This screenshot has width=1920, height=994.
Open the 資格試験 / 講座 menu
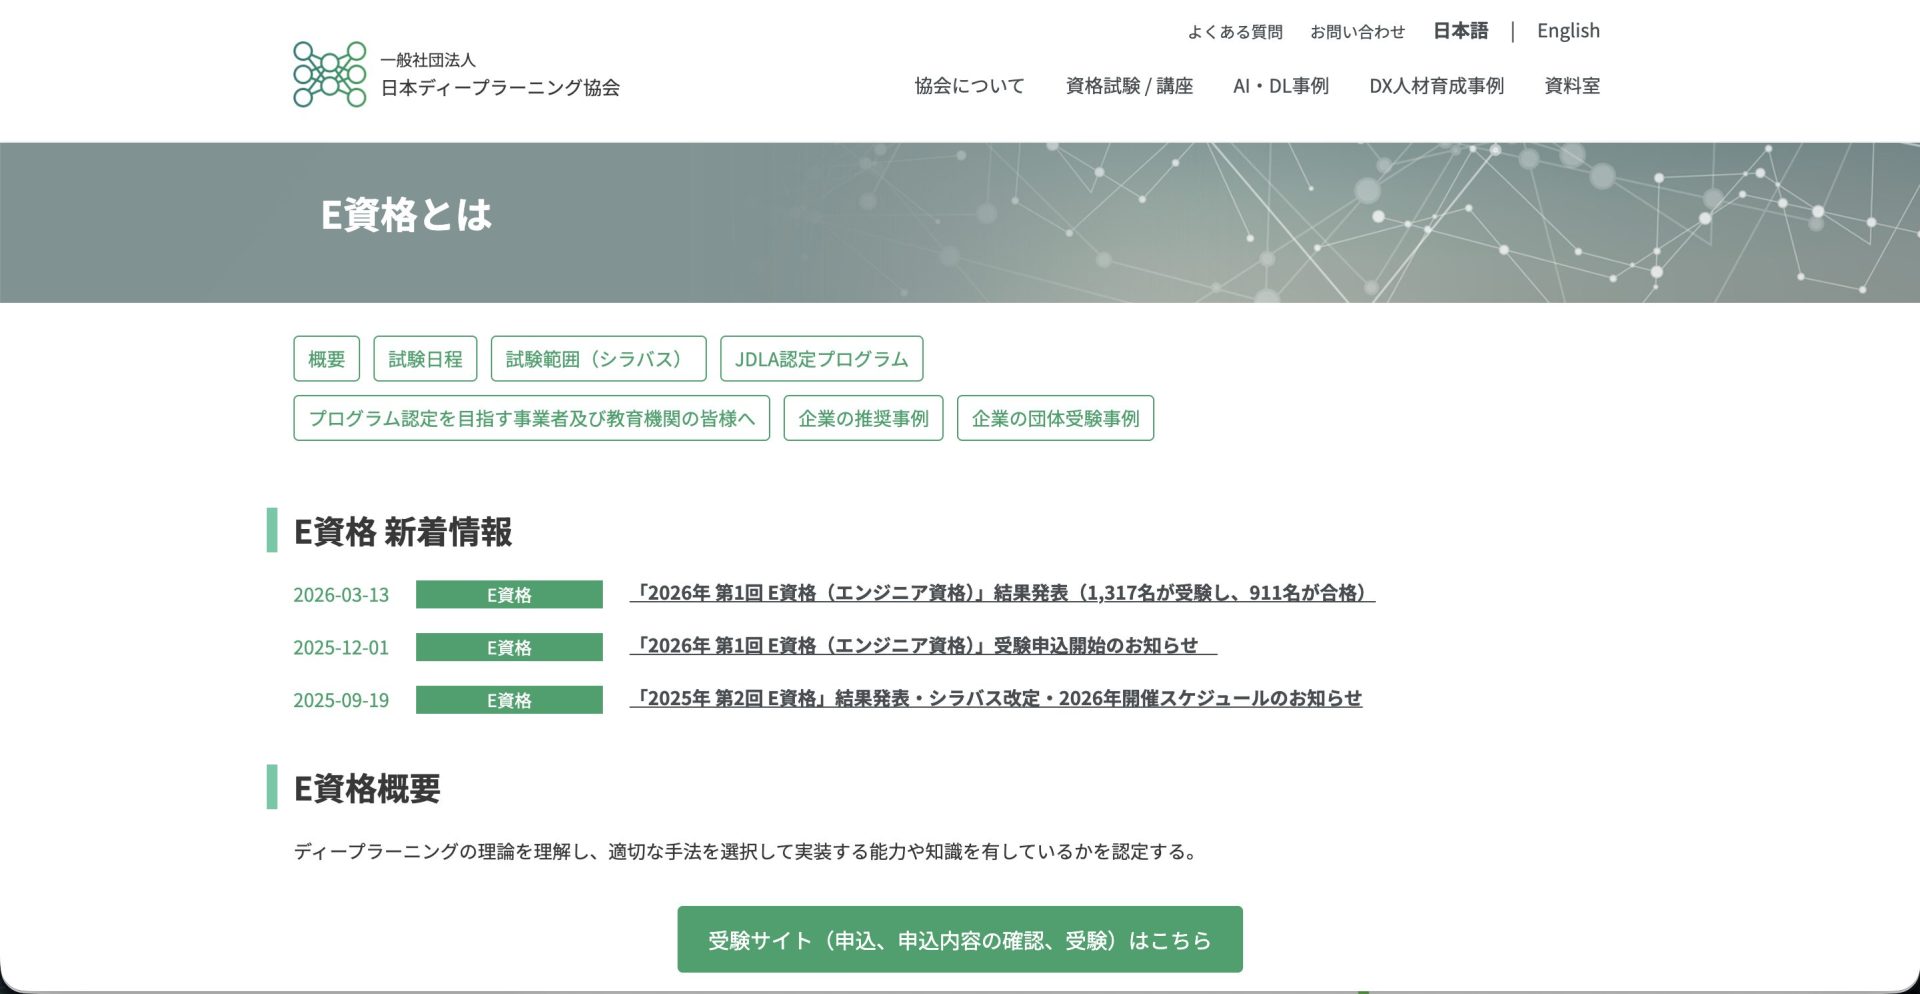(1129, 86)
